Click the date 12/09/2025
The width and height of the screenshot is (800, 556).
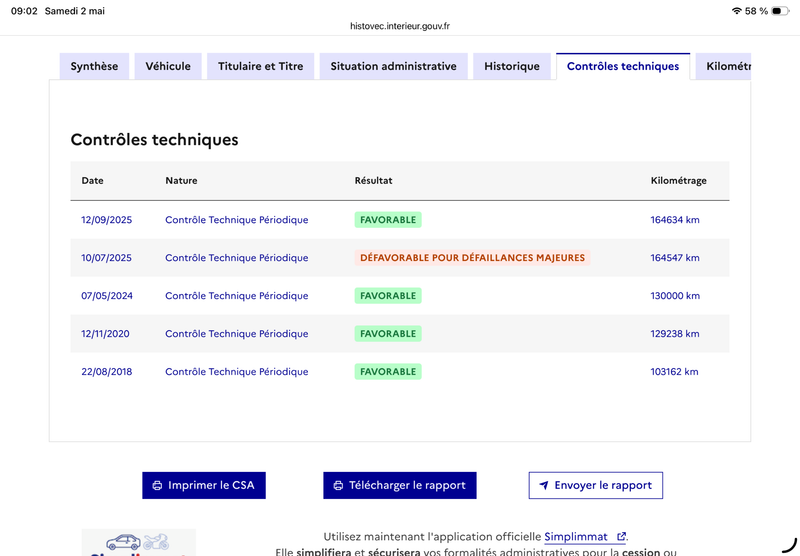[107, 220]
